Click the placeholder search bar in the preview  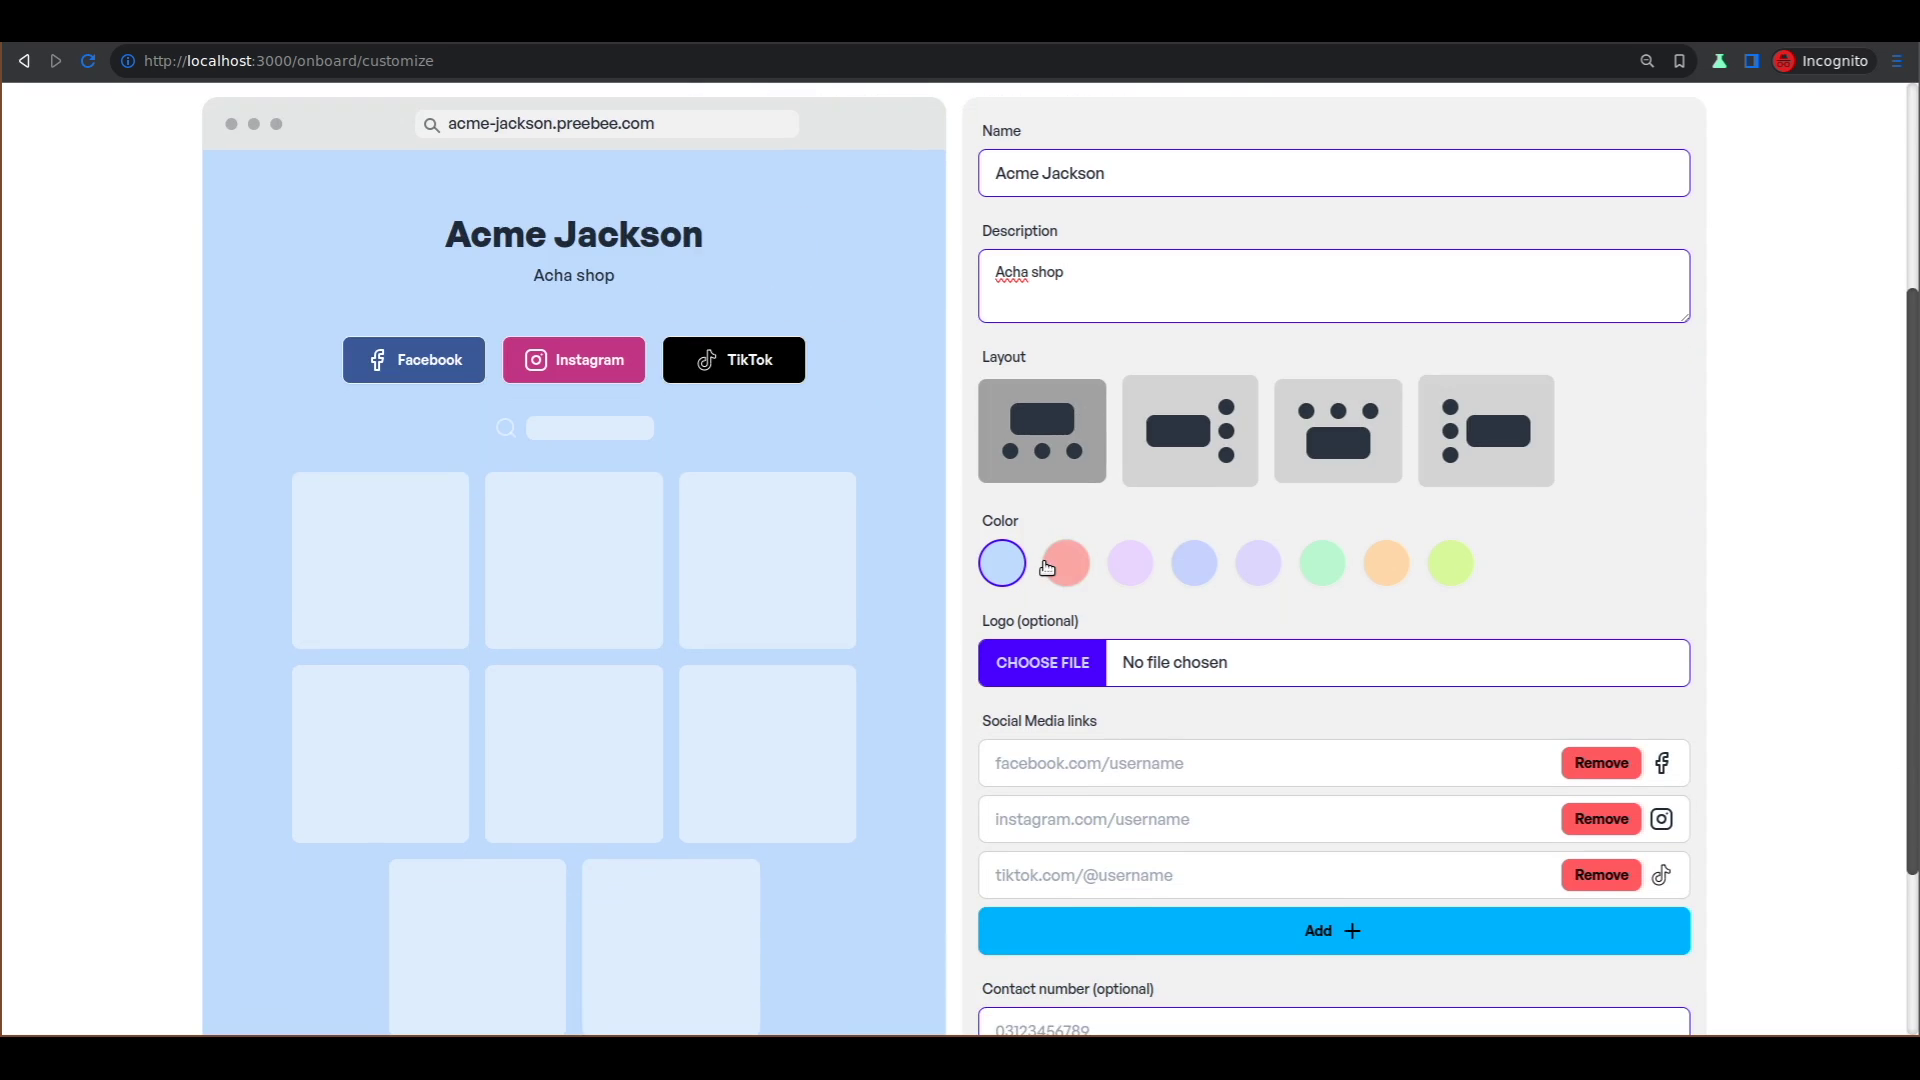590,428
